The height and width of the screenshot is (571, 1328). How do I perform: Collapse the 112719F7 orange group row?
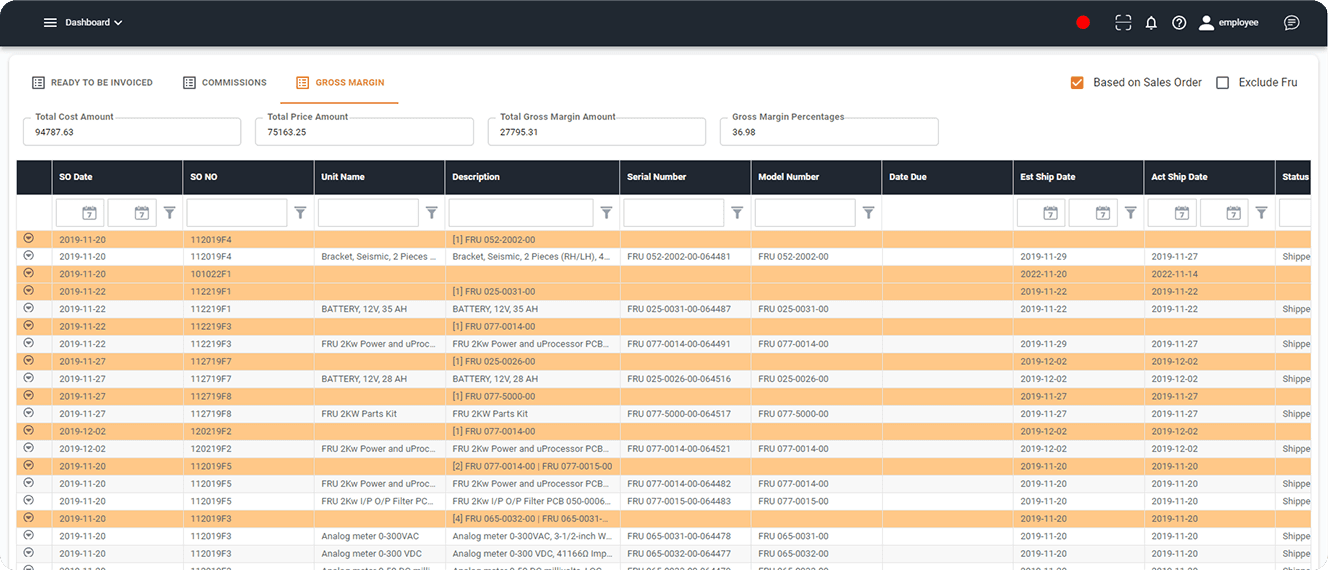click(x=28, y=360)
